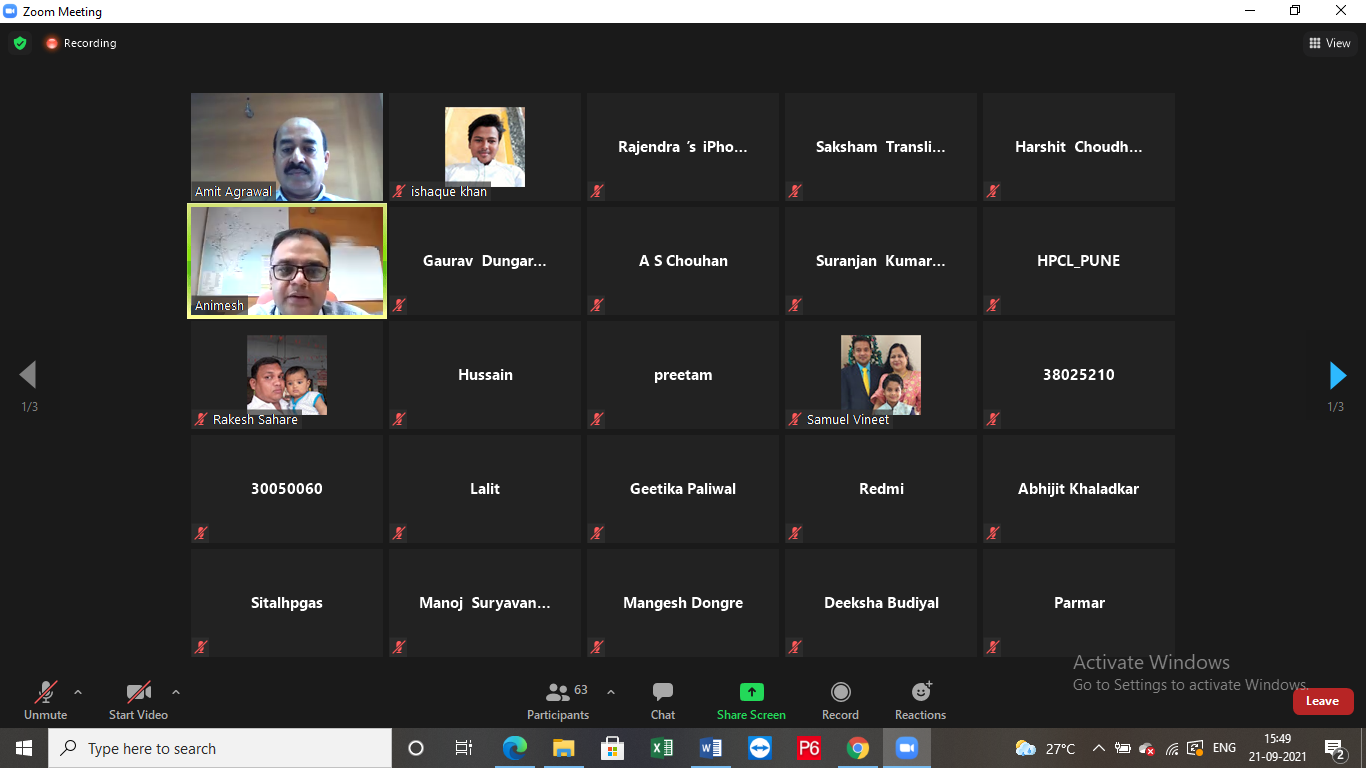The height and width of the screenshot is (768, 1366).
Task: Open Microsoft Excel from the taskbar
Action: (661, 748)
